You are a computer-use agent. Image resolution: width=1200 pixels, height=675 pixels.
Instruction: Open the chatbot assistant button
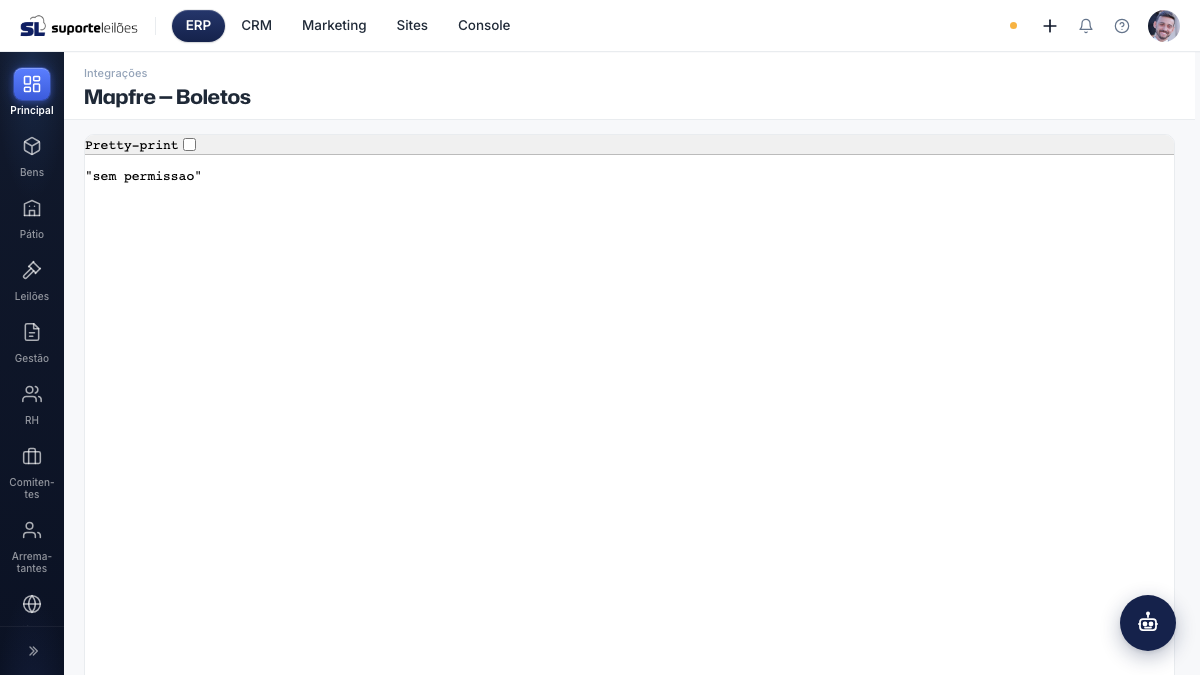(x=1148, y=623)
